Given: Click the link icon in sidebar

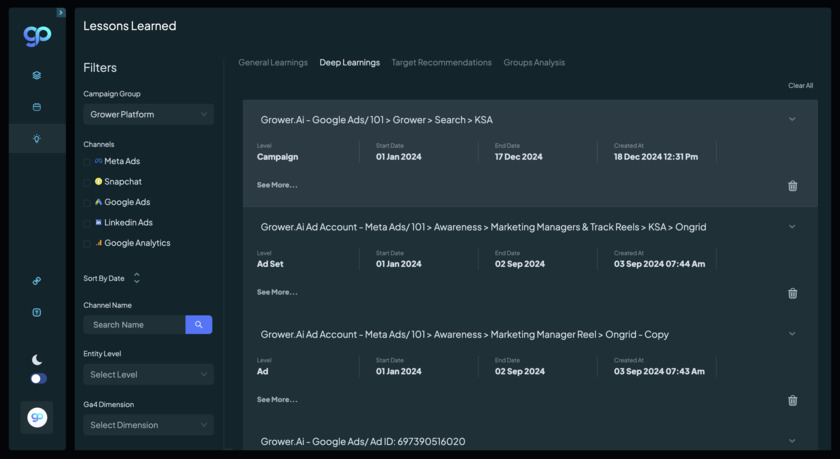Looking at the screenshot, I should [37, 281].
